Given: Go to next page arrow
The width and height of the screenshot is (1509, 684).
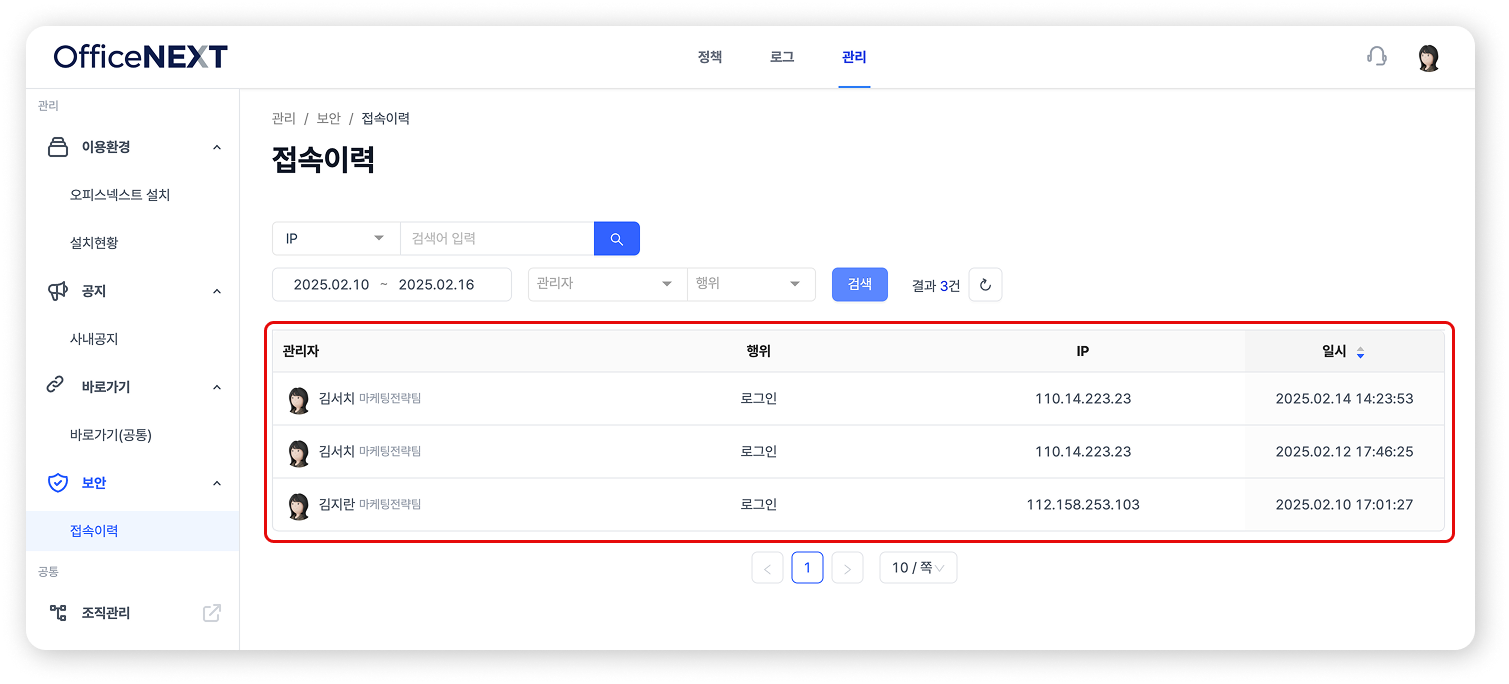Looking at the screenshot, I should tap(847, 568).
